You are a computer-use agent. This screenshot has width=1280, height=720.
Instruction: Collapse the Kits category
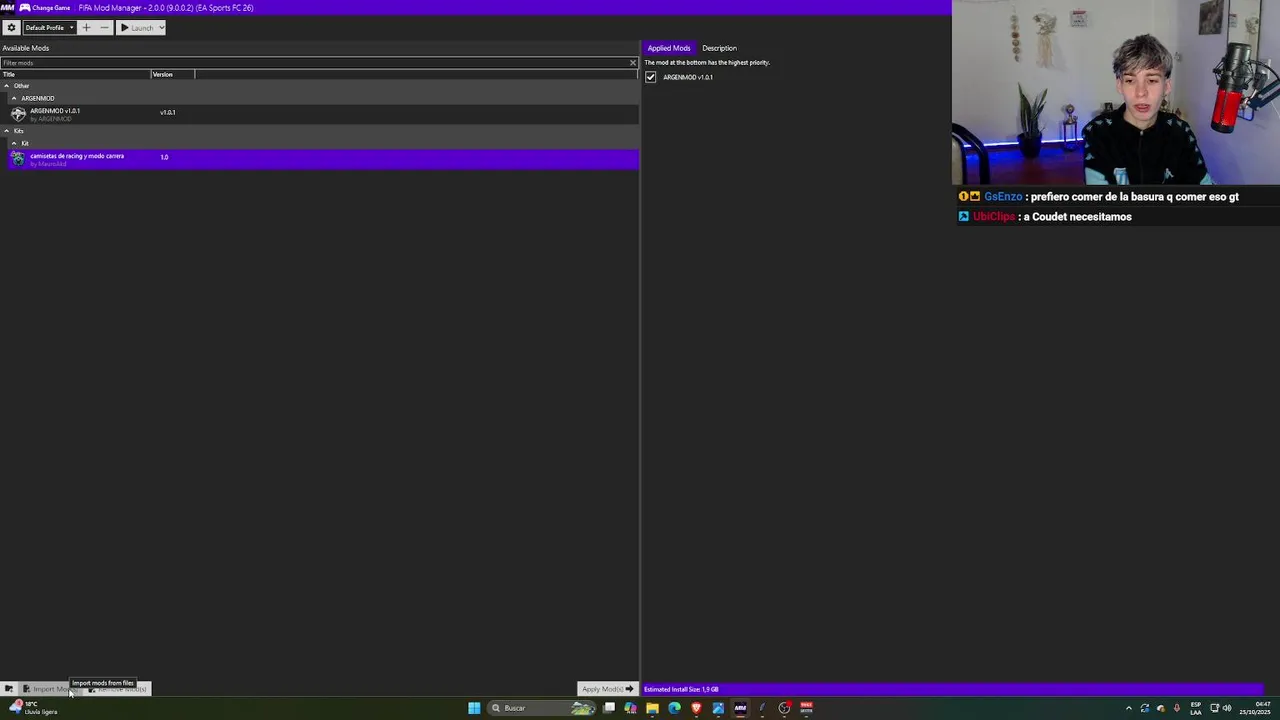[6, 131]
